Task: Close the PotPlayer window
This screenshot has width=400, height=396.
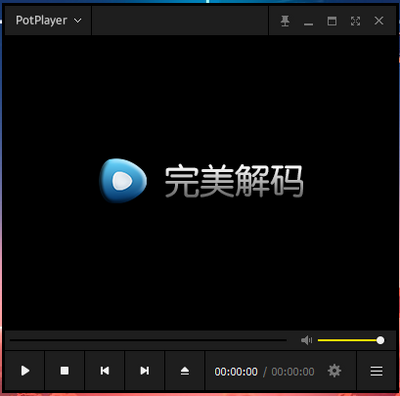Action: click(379, 21)
